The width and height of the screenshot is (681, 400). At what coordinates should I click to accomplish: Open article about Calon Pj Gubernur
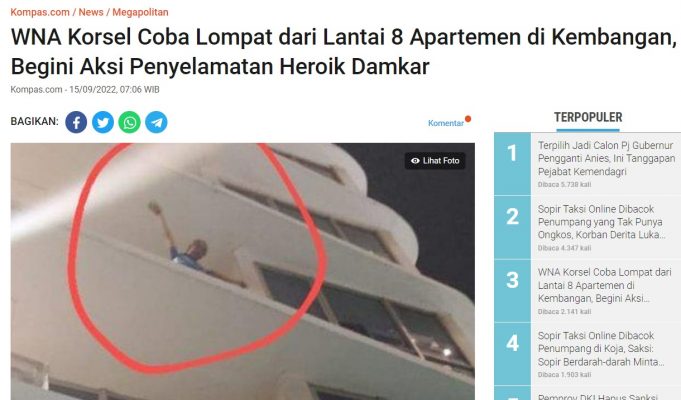click(606, 158)
